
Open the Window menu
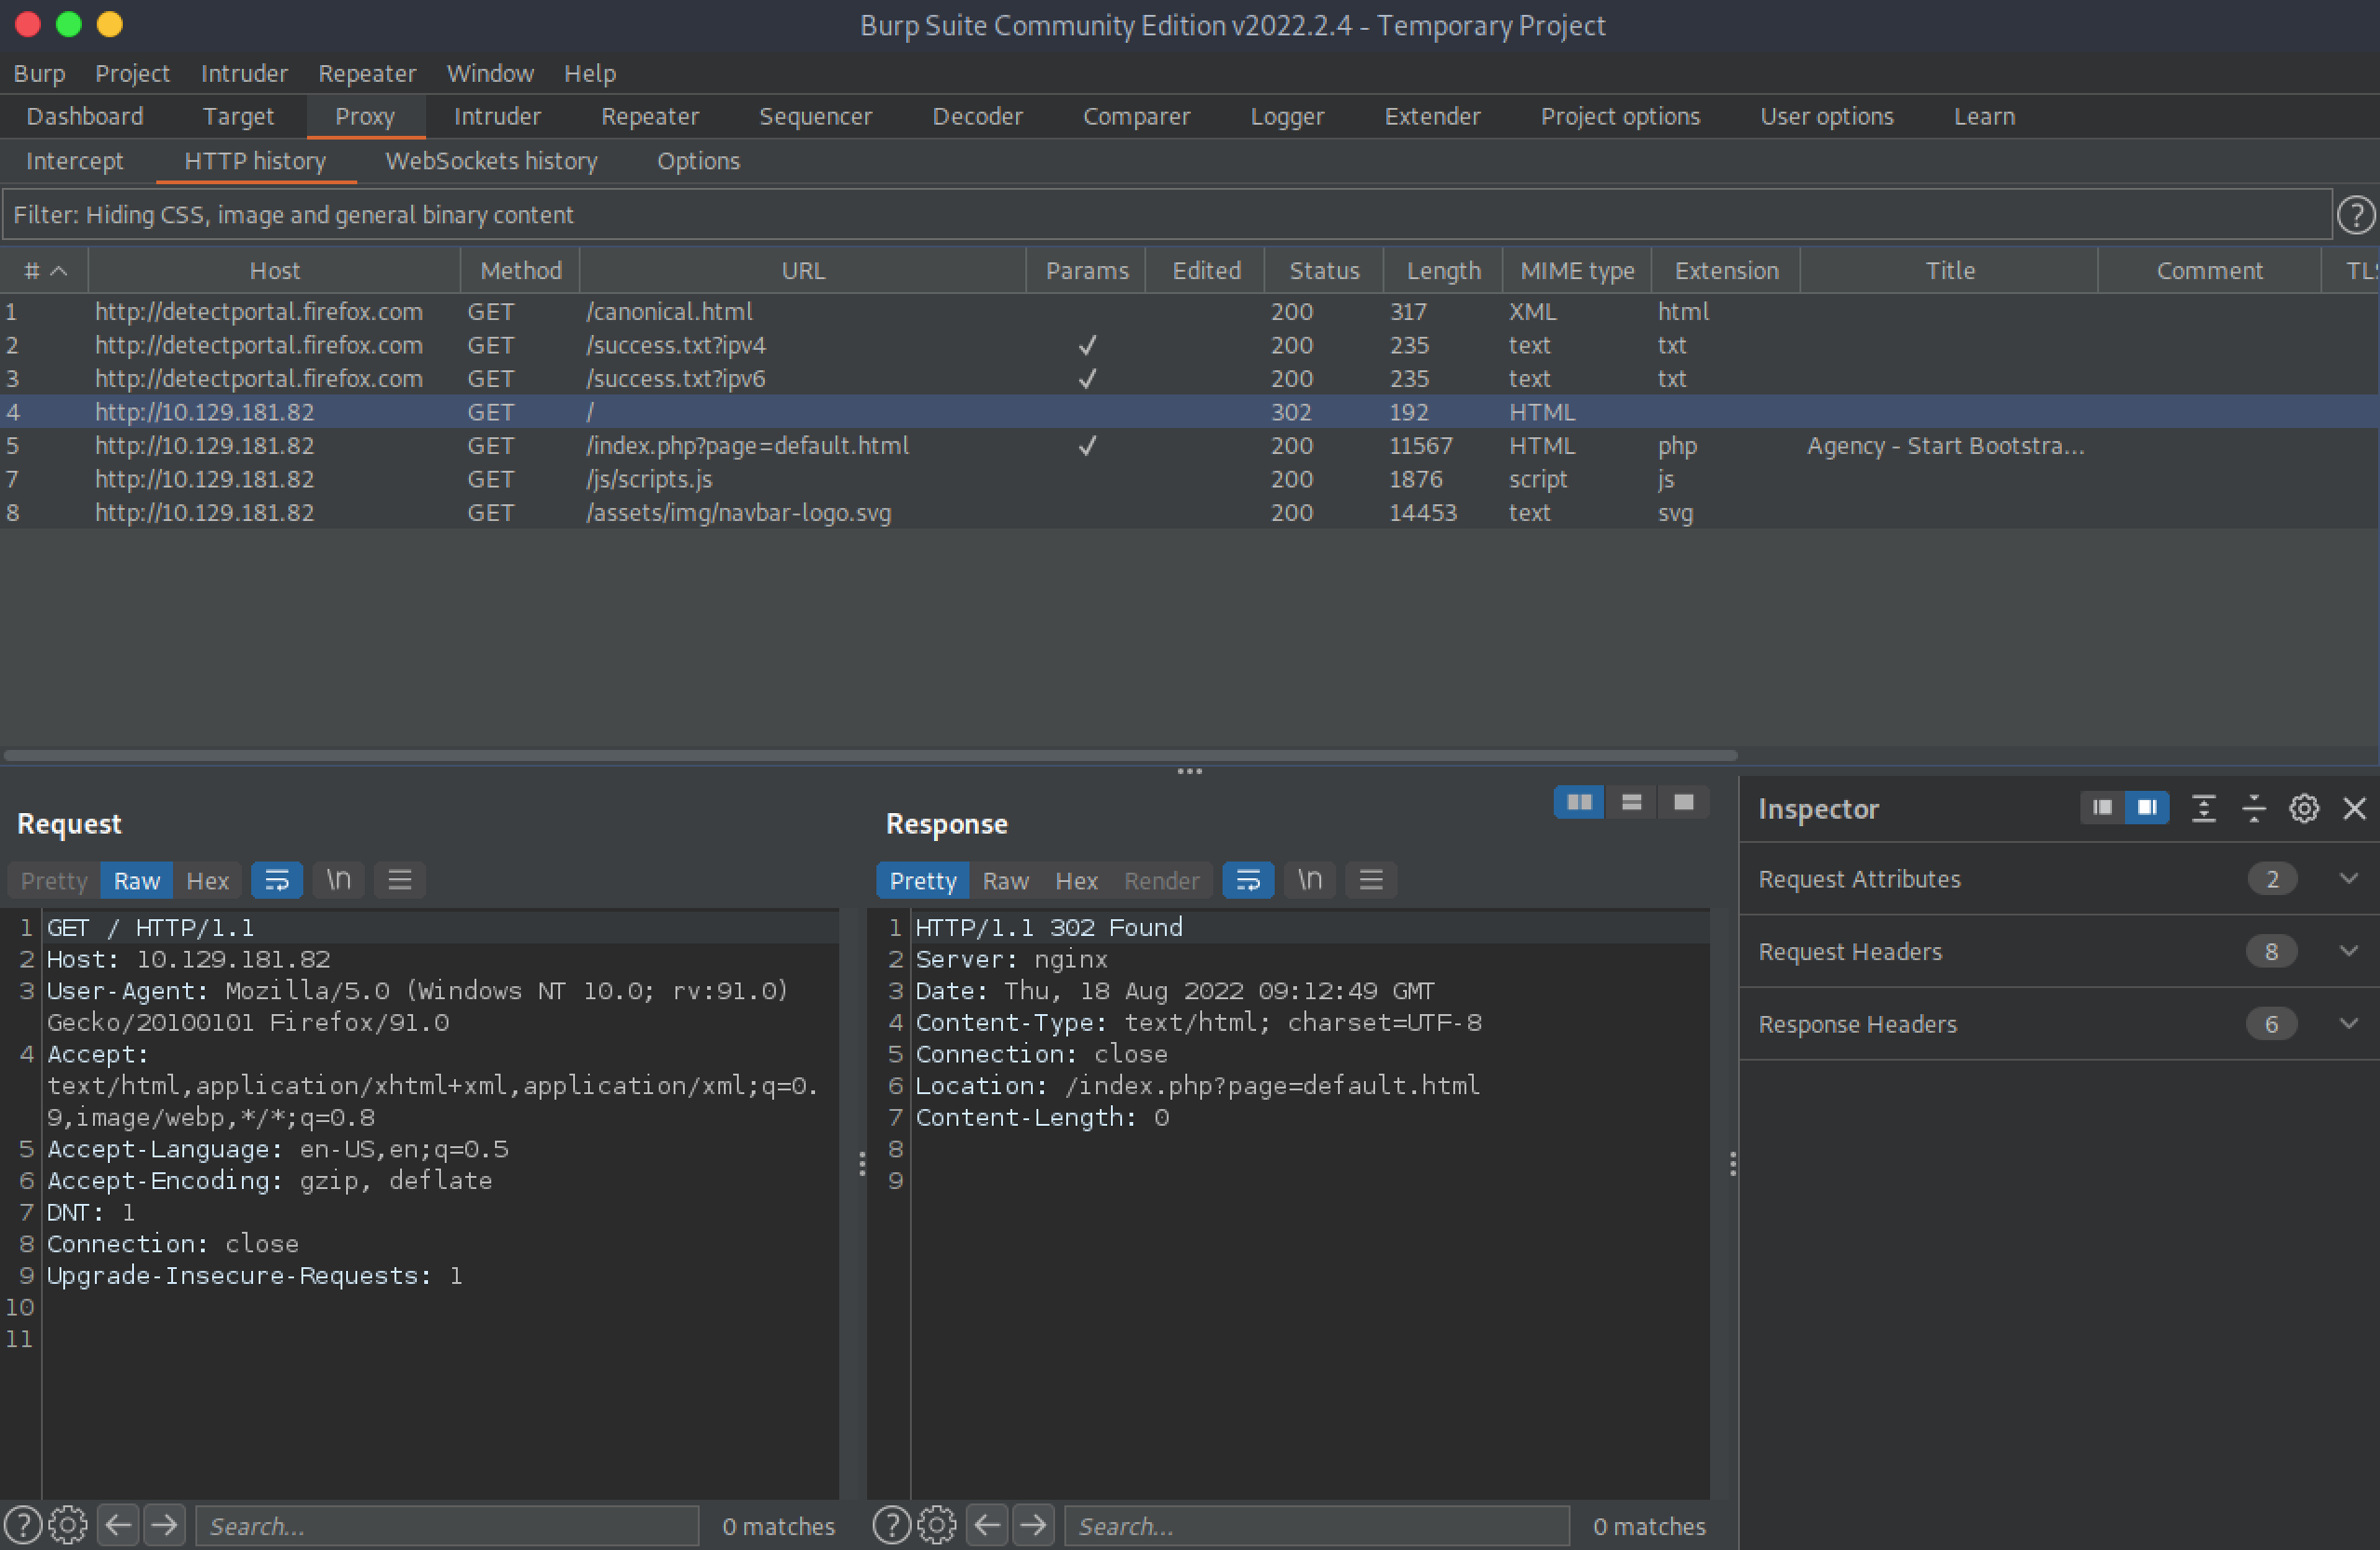490,73
